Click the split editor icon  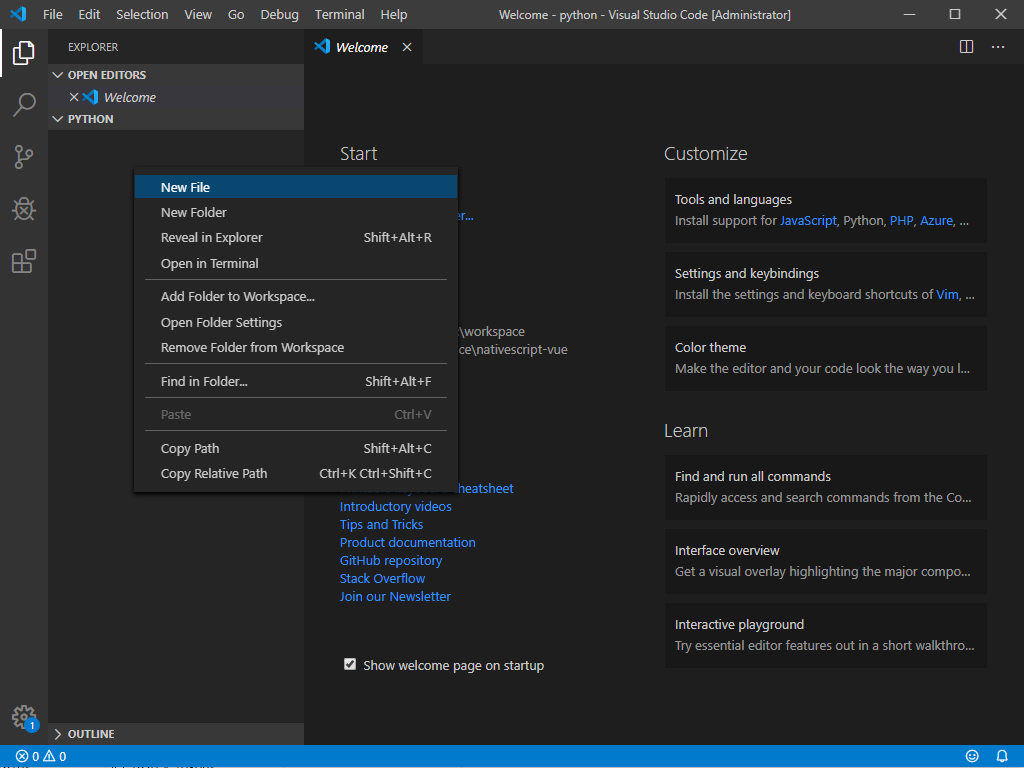(x=966, y=47)
